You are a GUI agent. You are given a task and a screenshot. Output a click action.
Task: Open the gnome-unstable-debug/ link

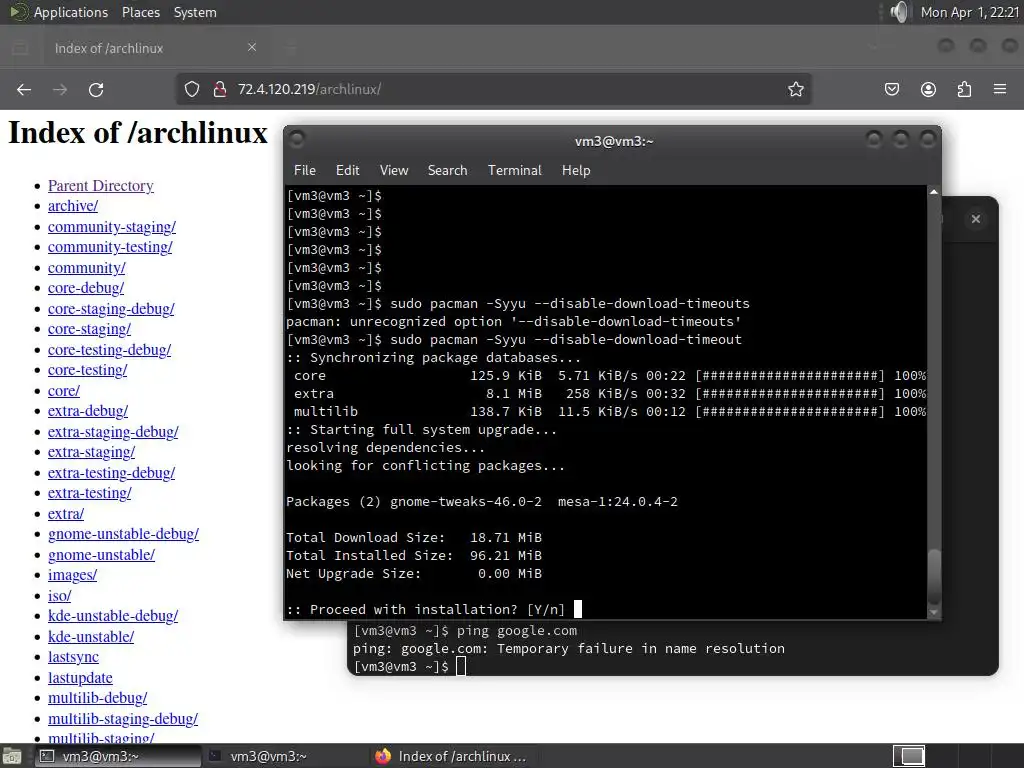tap(123, 534)
